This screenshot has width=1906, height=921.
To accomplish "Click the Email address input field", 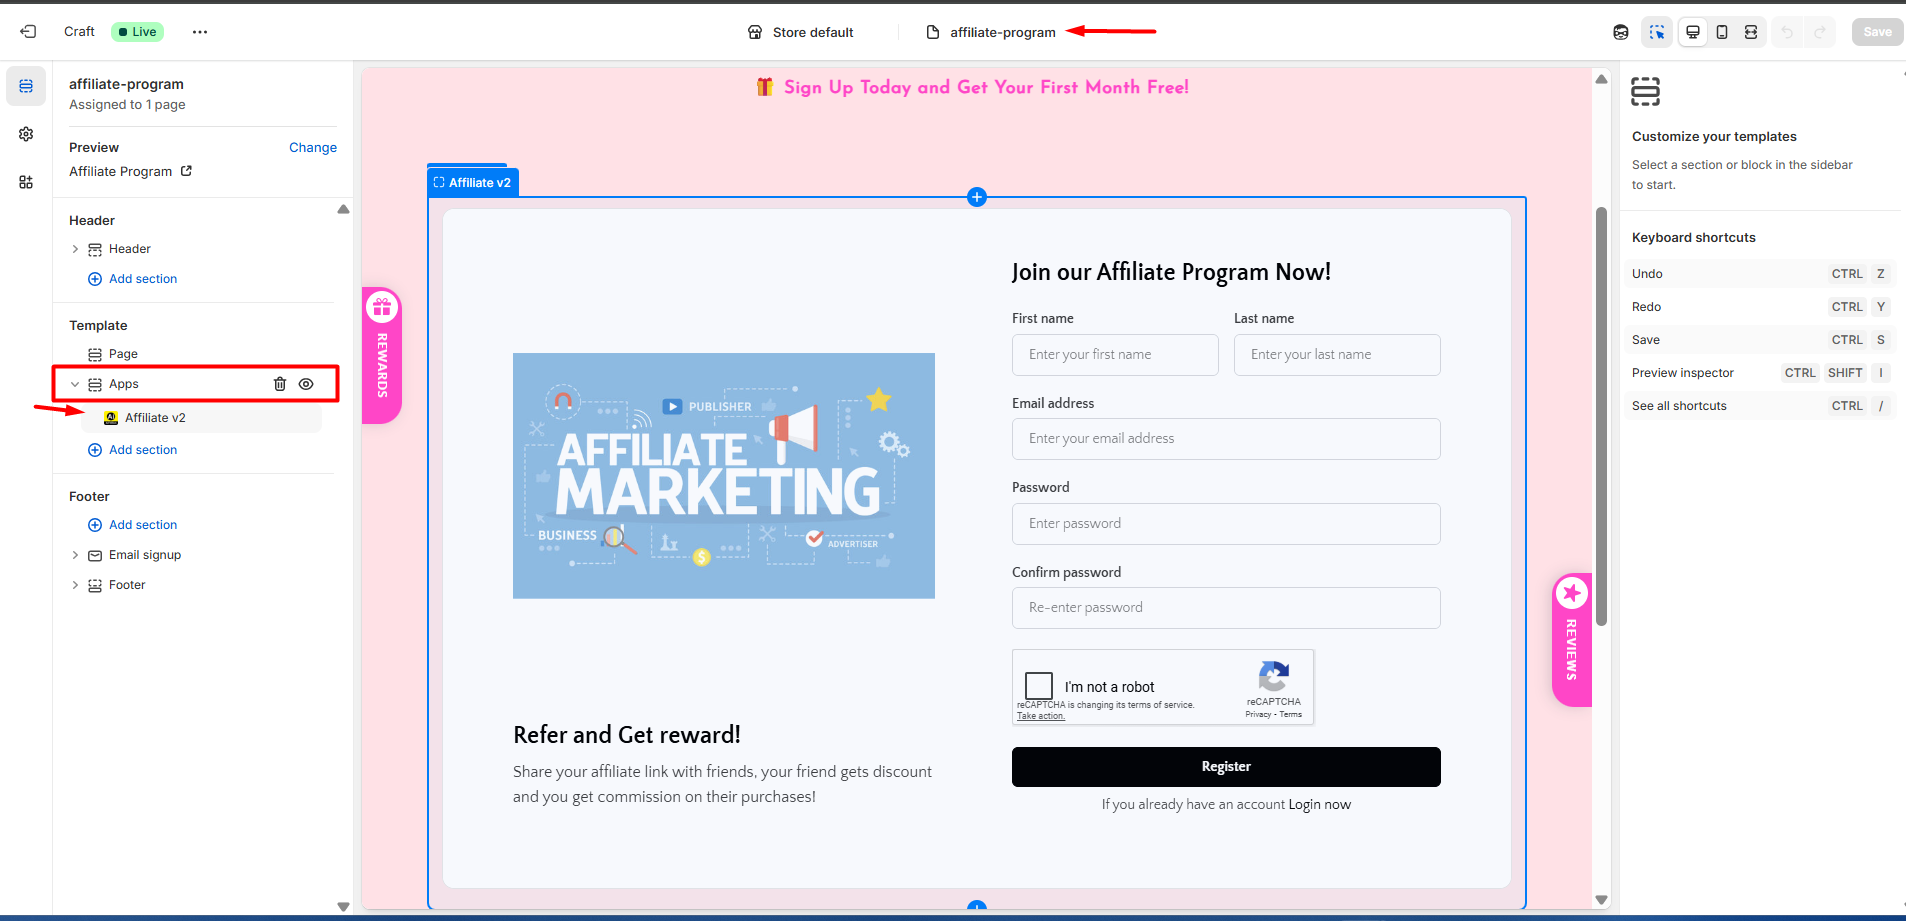I will pyautogui.click(x=1225, y=439).
